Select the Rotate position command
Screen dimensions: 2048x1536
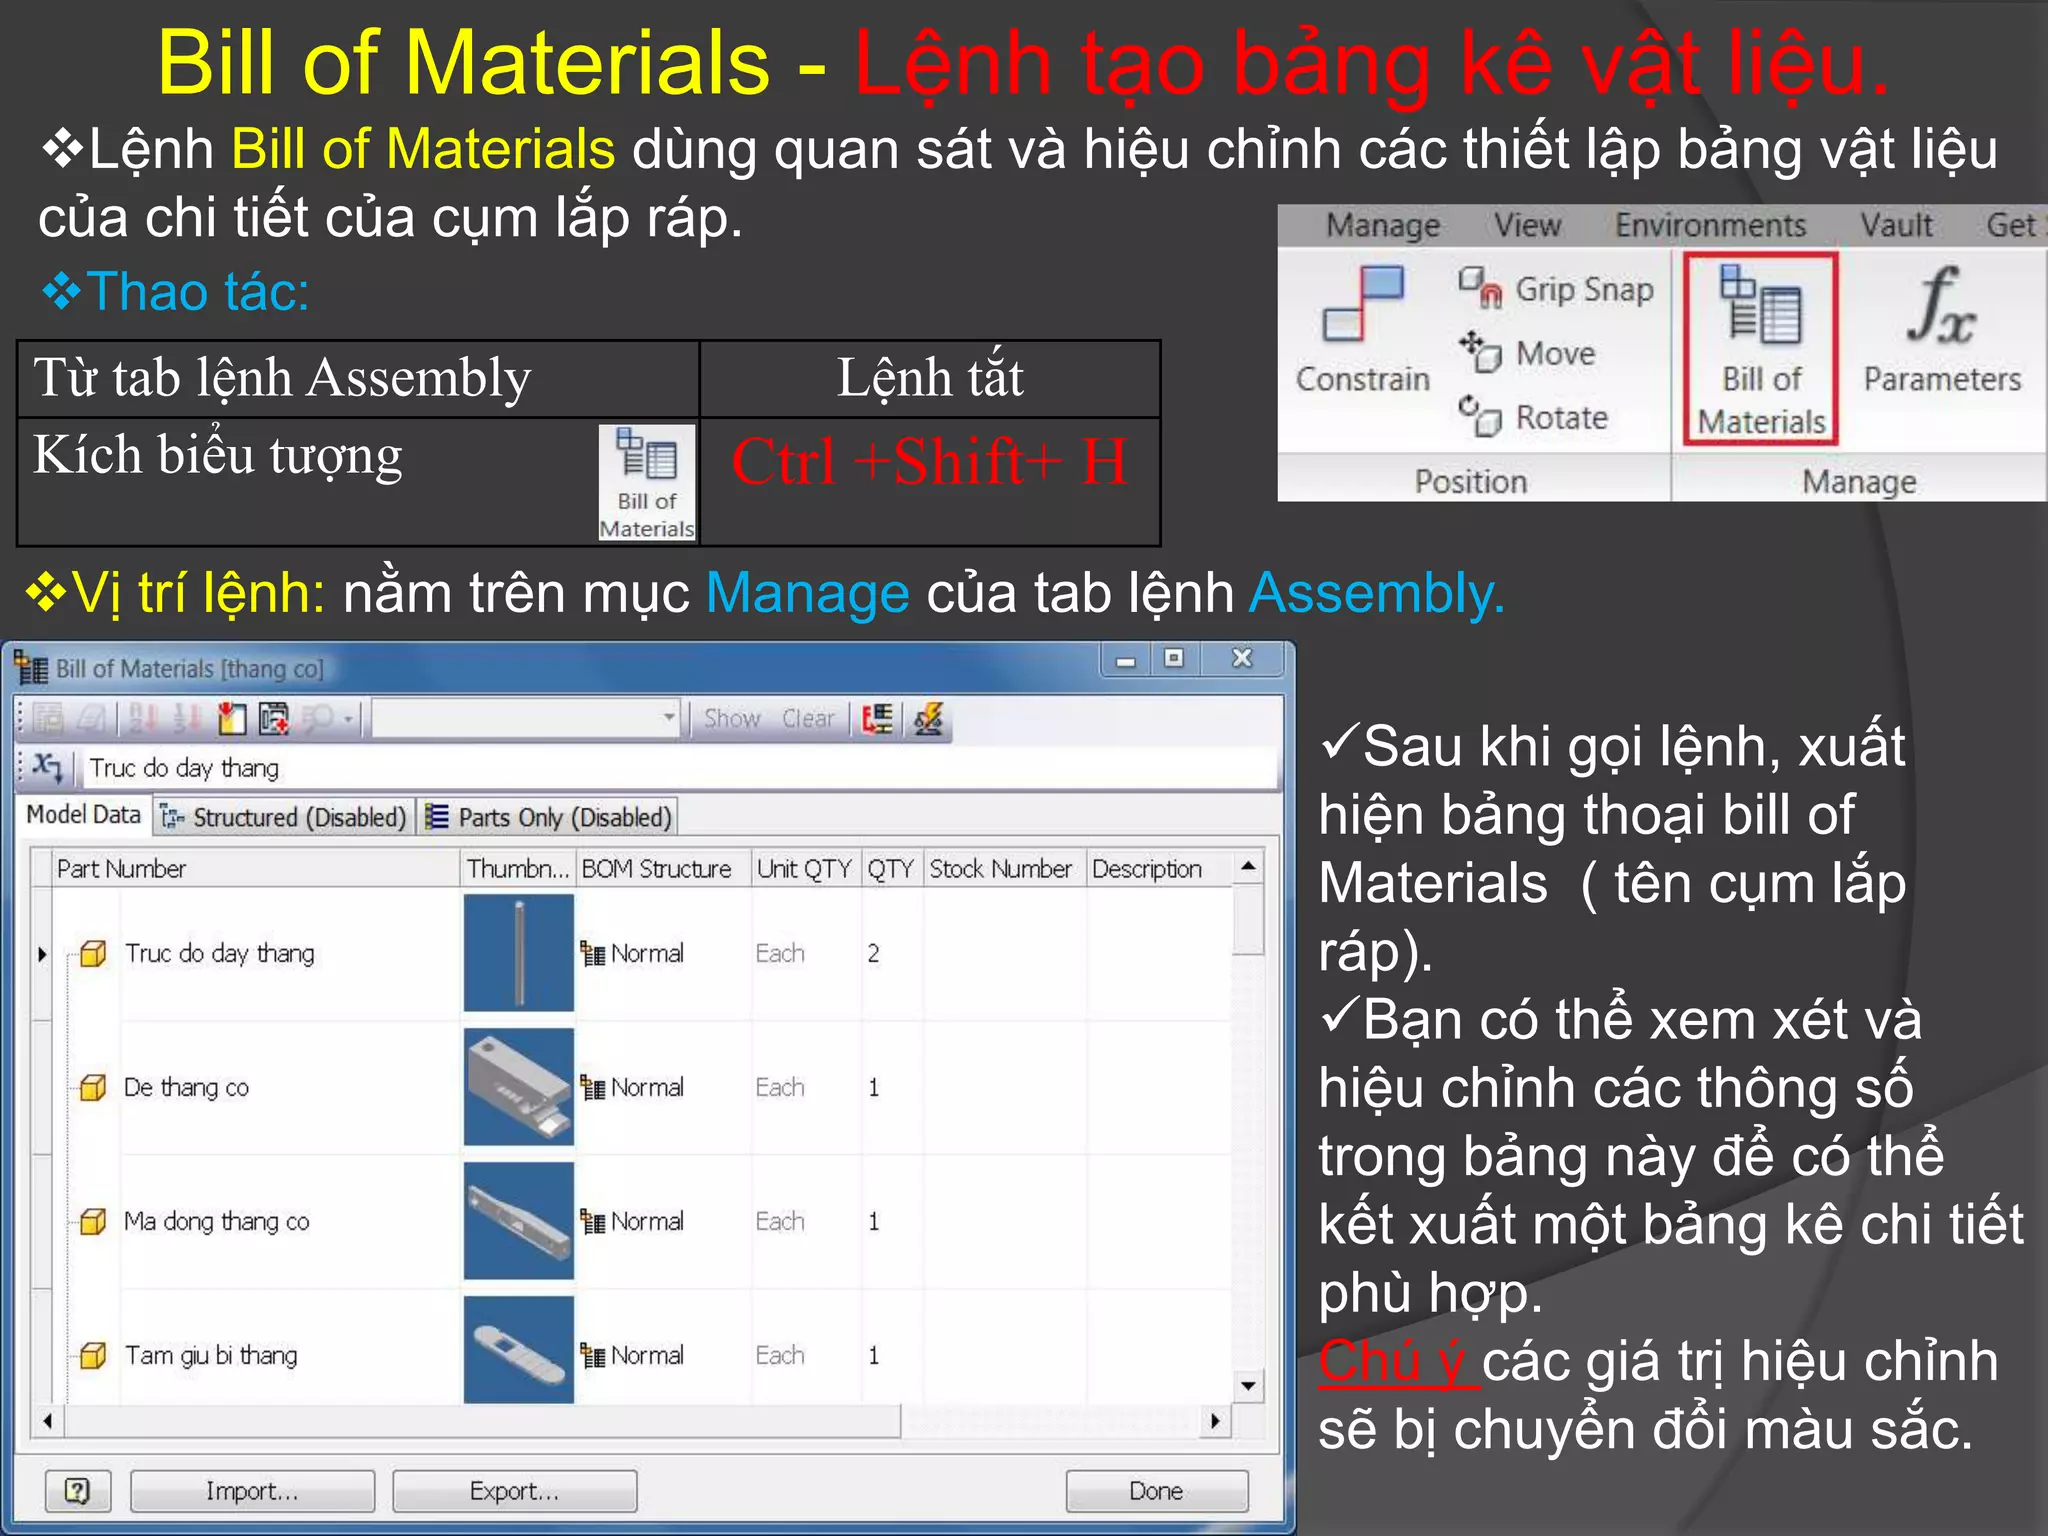[1533, 416]
